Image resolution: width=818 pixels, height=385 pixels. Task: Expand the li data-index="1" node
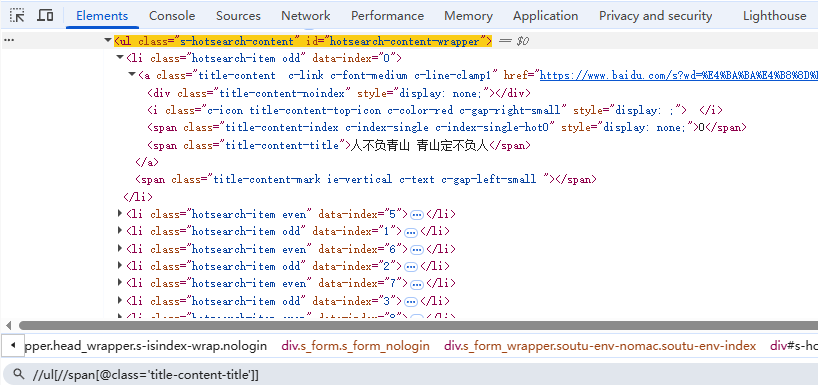(120, 231)
